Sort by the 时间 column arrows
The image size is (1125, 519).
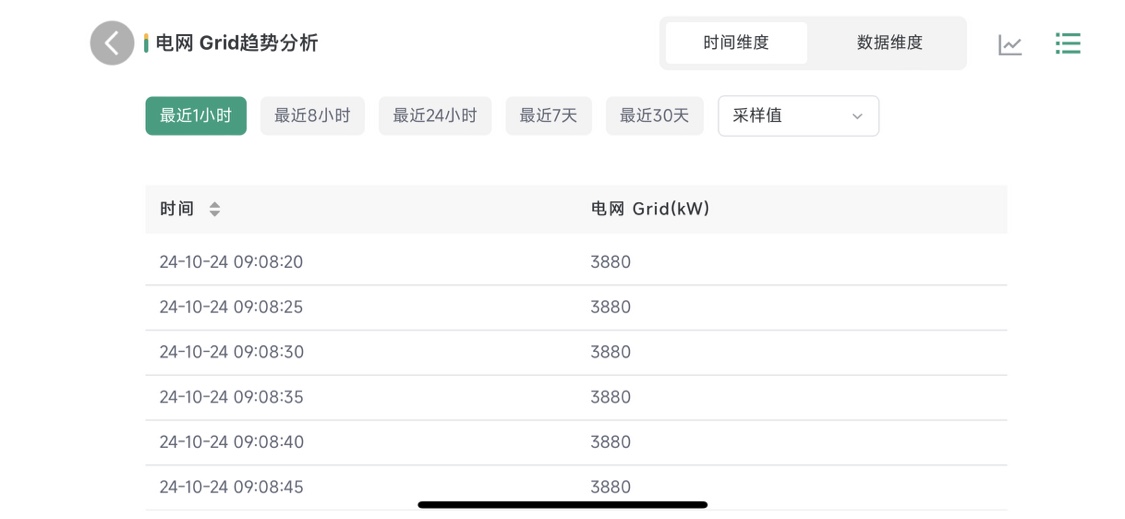tap(214, 209)
